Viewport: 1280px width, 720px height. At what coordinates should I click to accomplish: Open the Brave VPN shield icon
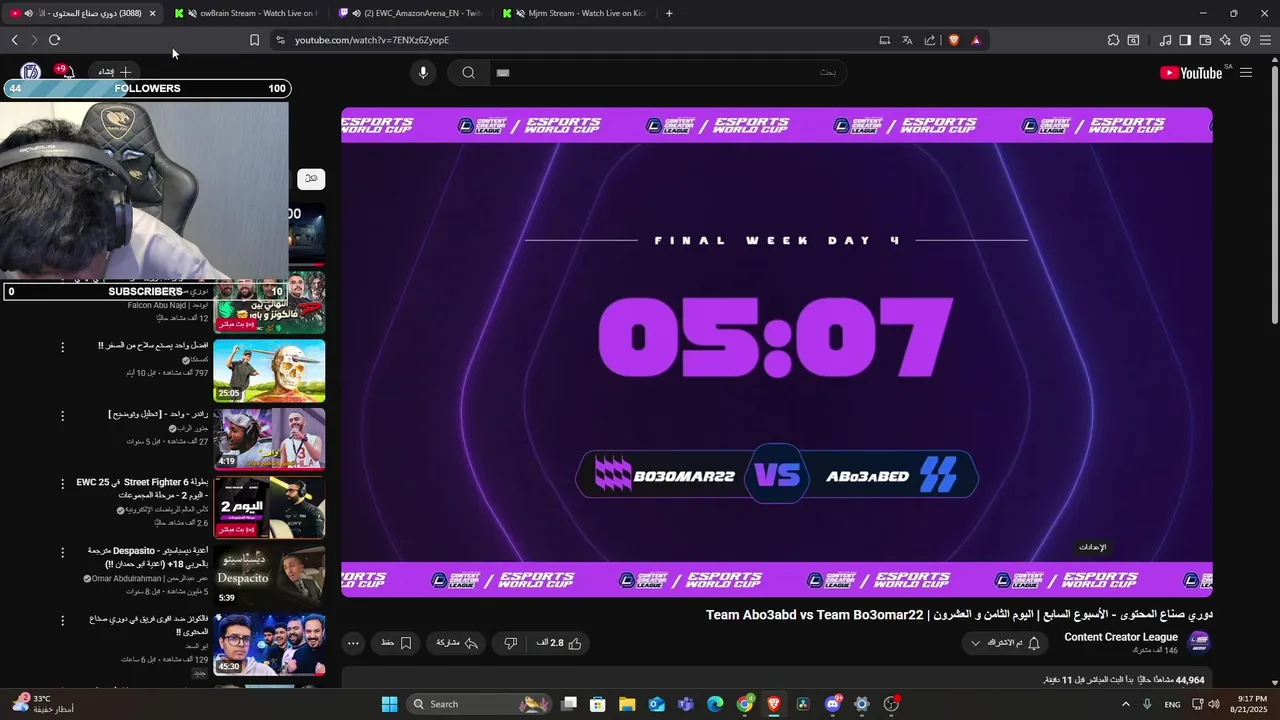pos(1245,40)
